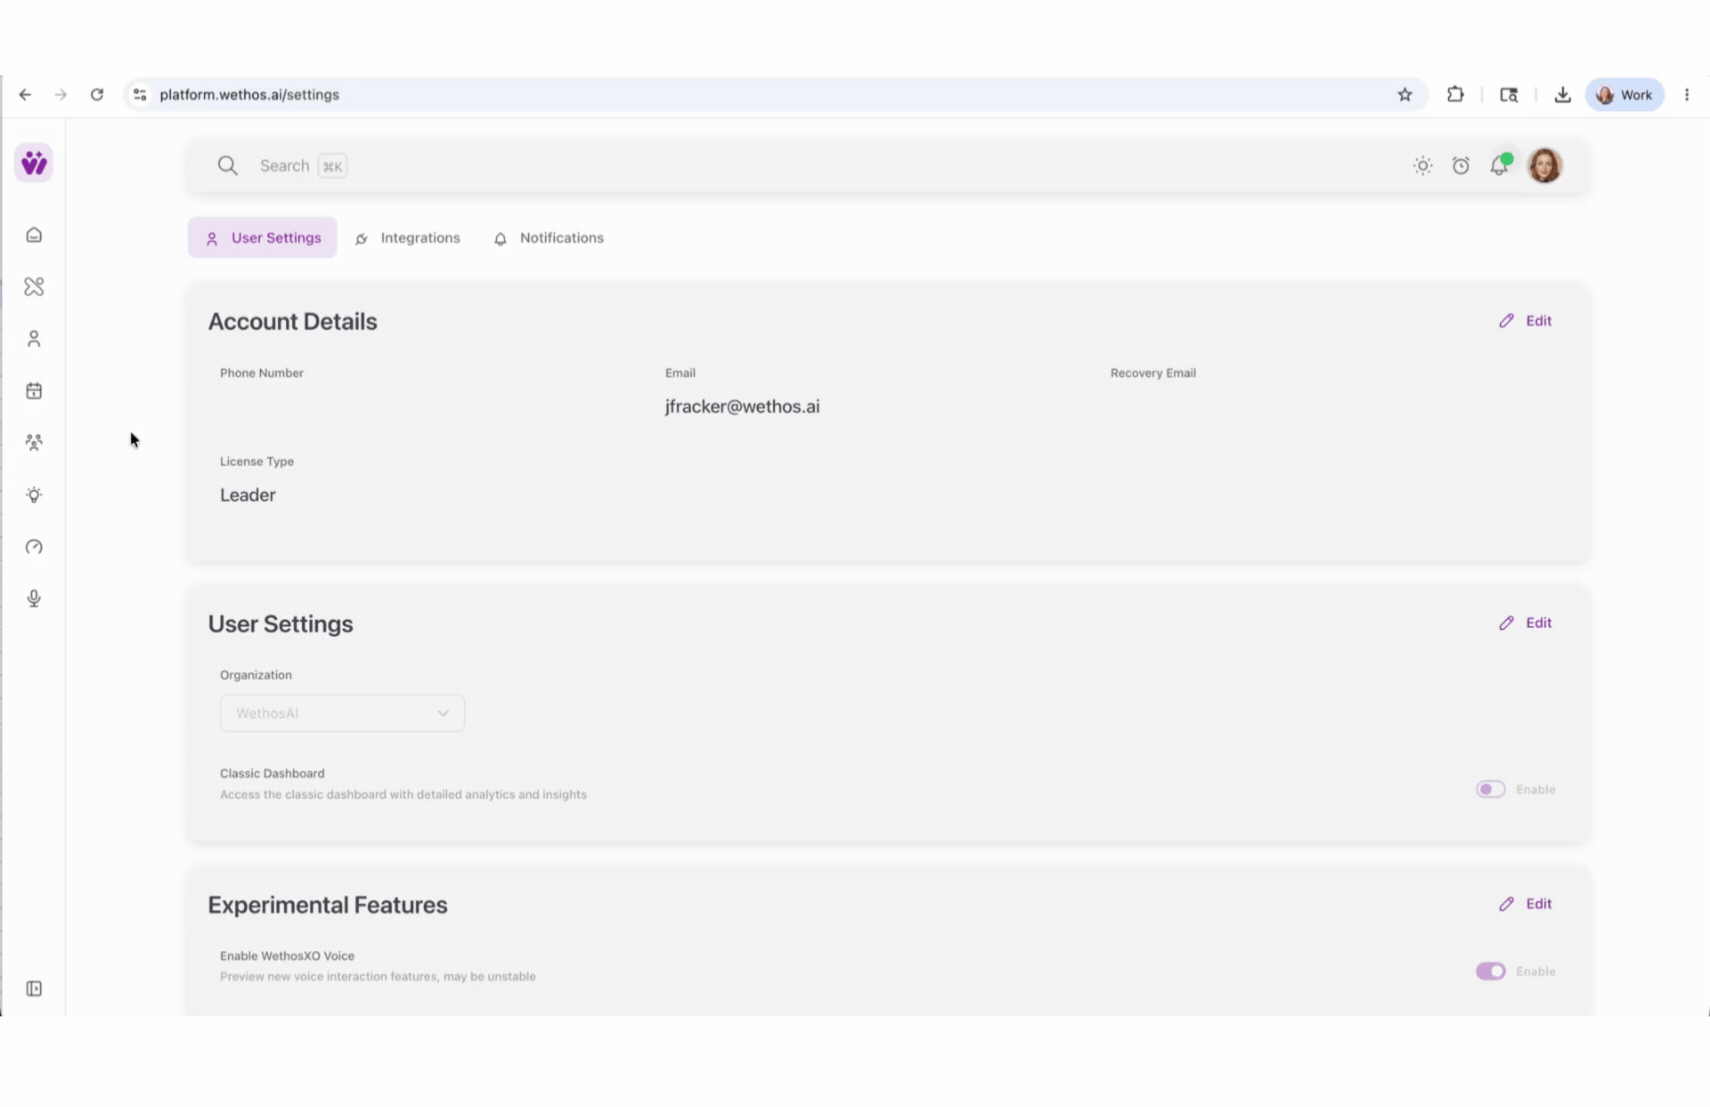
Task: Select the User Settings tab
Action: 263,238
